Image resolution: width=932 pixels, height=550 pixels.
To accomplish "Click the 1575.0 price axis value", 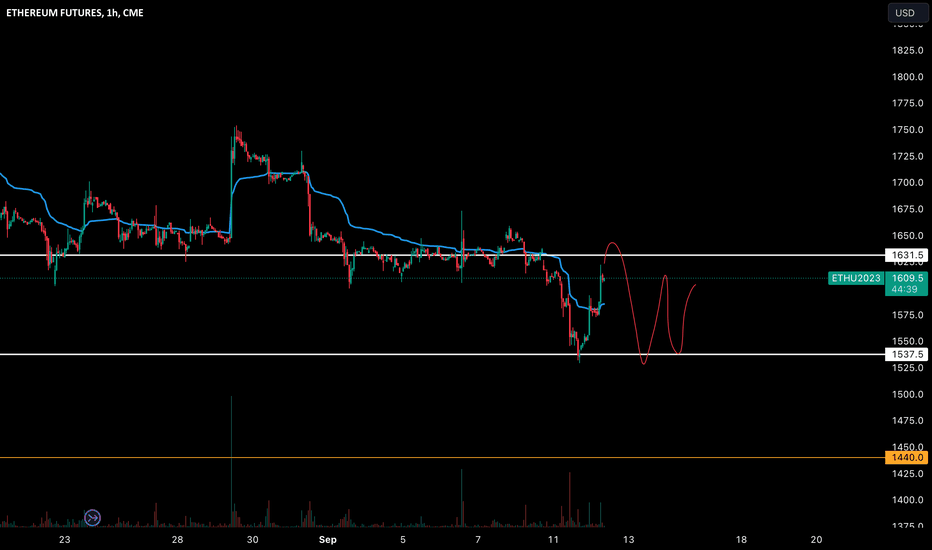I will pos(908,315).
